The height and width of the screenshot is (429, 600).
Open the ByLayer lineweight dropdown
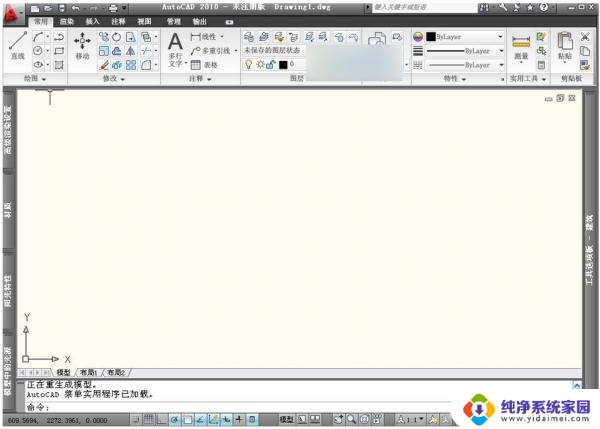(x=501, y=51)
